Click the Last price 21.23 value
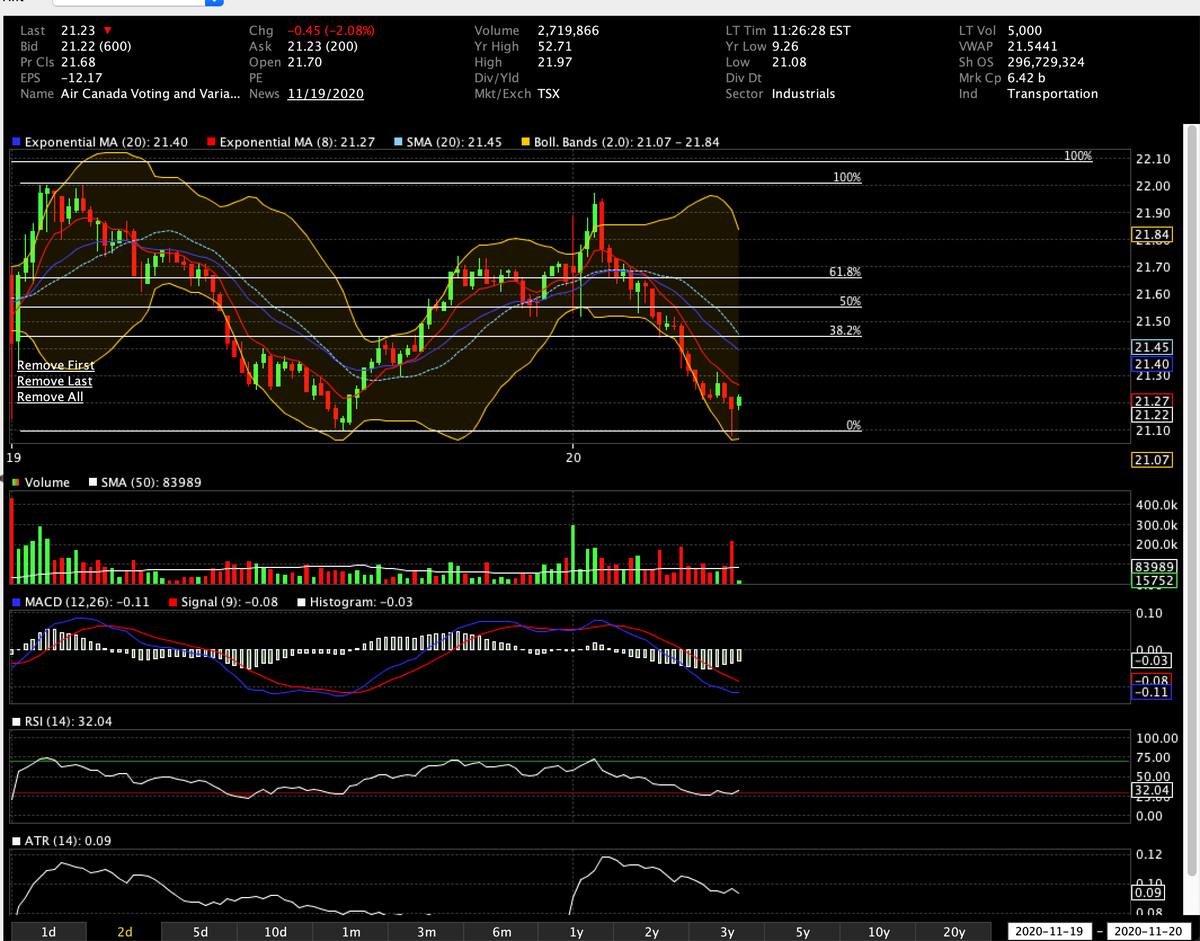Image resolution: width=1200 pixels, height=941 pixels. [x=78, y=31]
